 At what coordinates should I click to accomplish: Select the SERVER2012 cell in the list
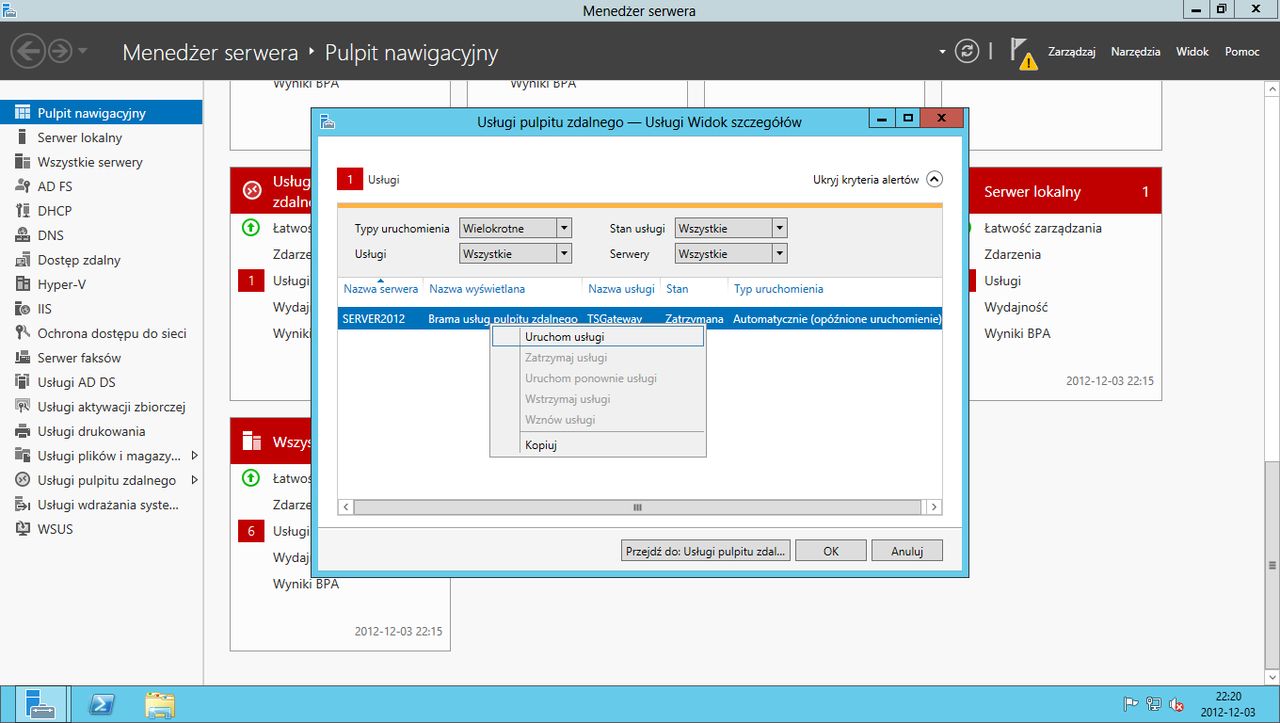(x=374, y=319)
